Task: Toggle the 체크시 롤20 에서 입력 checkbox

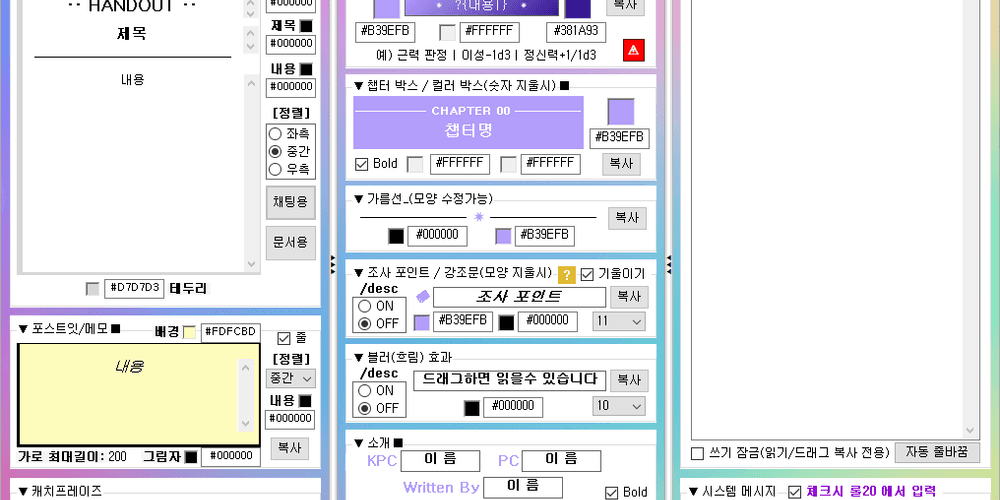Action: (x=795, y=492)
